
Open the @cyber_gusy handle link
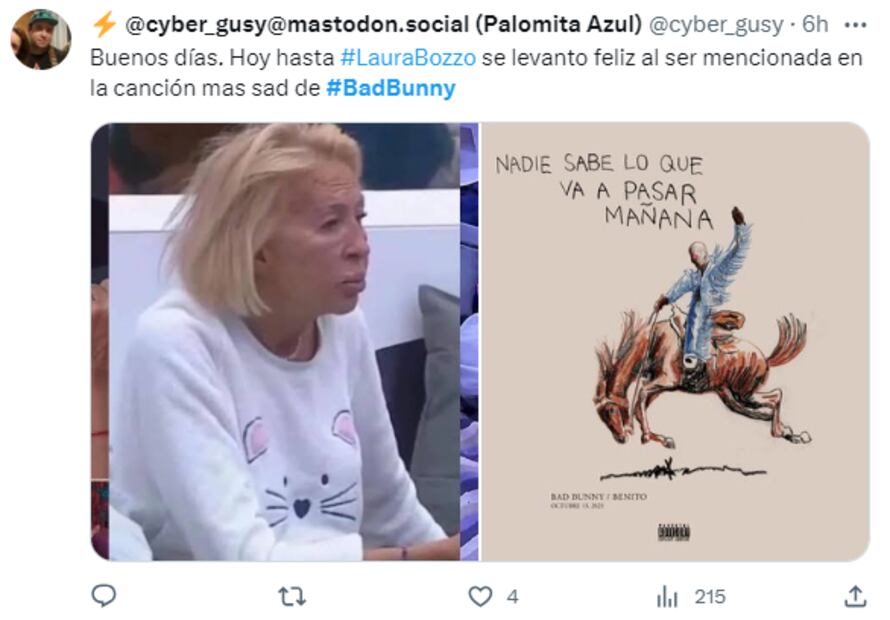click(715, 24)
